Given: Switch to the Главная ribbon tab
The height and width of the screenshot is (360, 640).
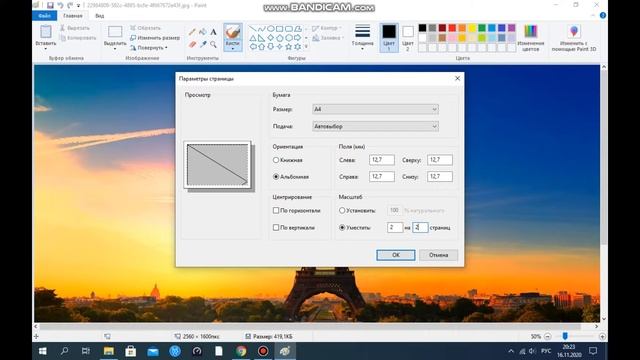Looking at the screenshot, I should [x=73, y=16].
